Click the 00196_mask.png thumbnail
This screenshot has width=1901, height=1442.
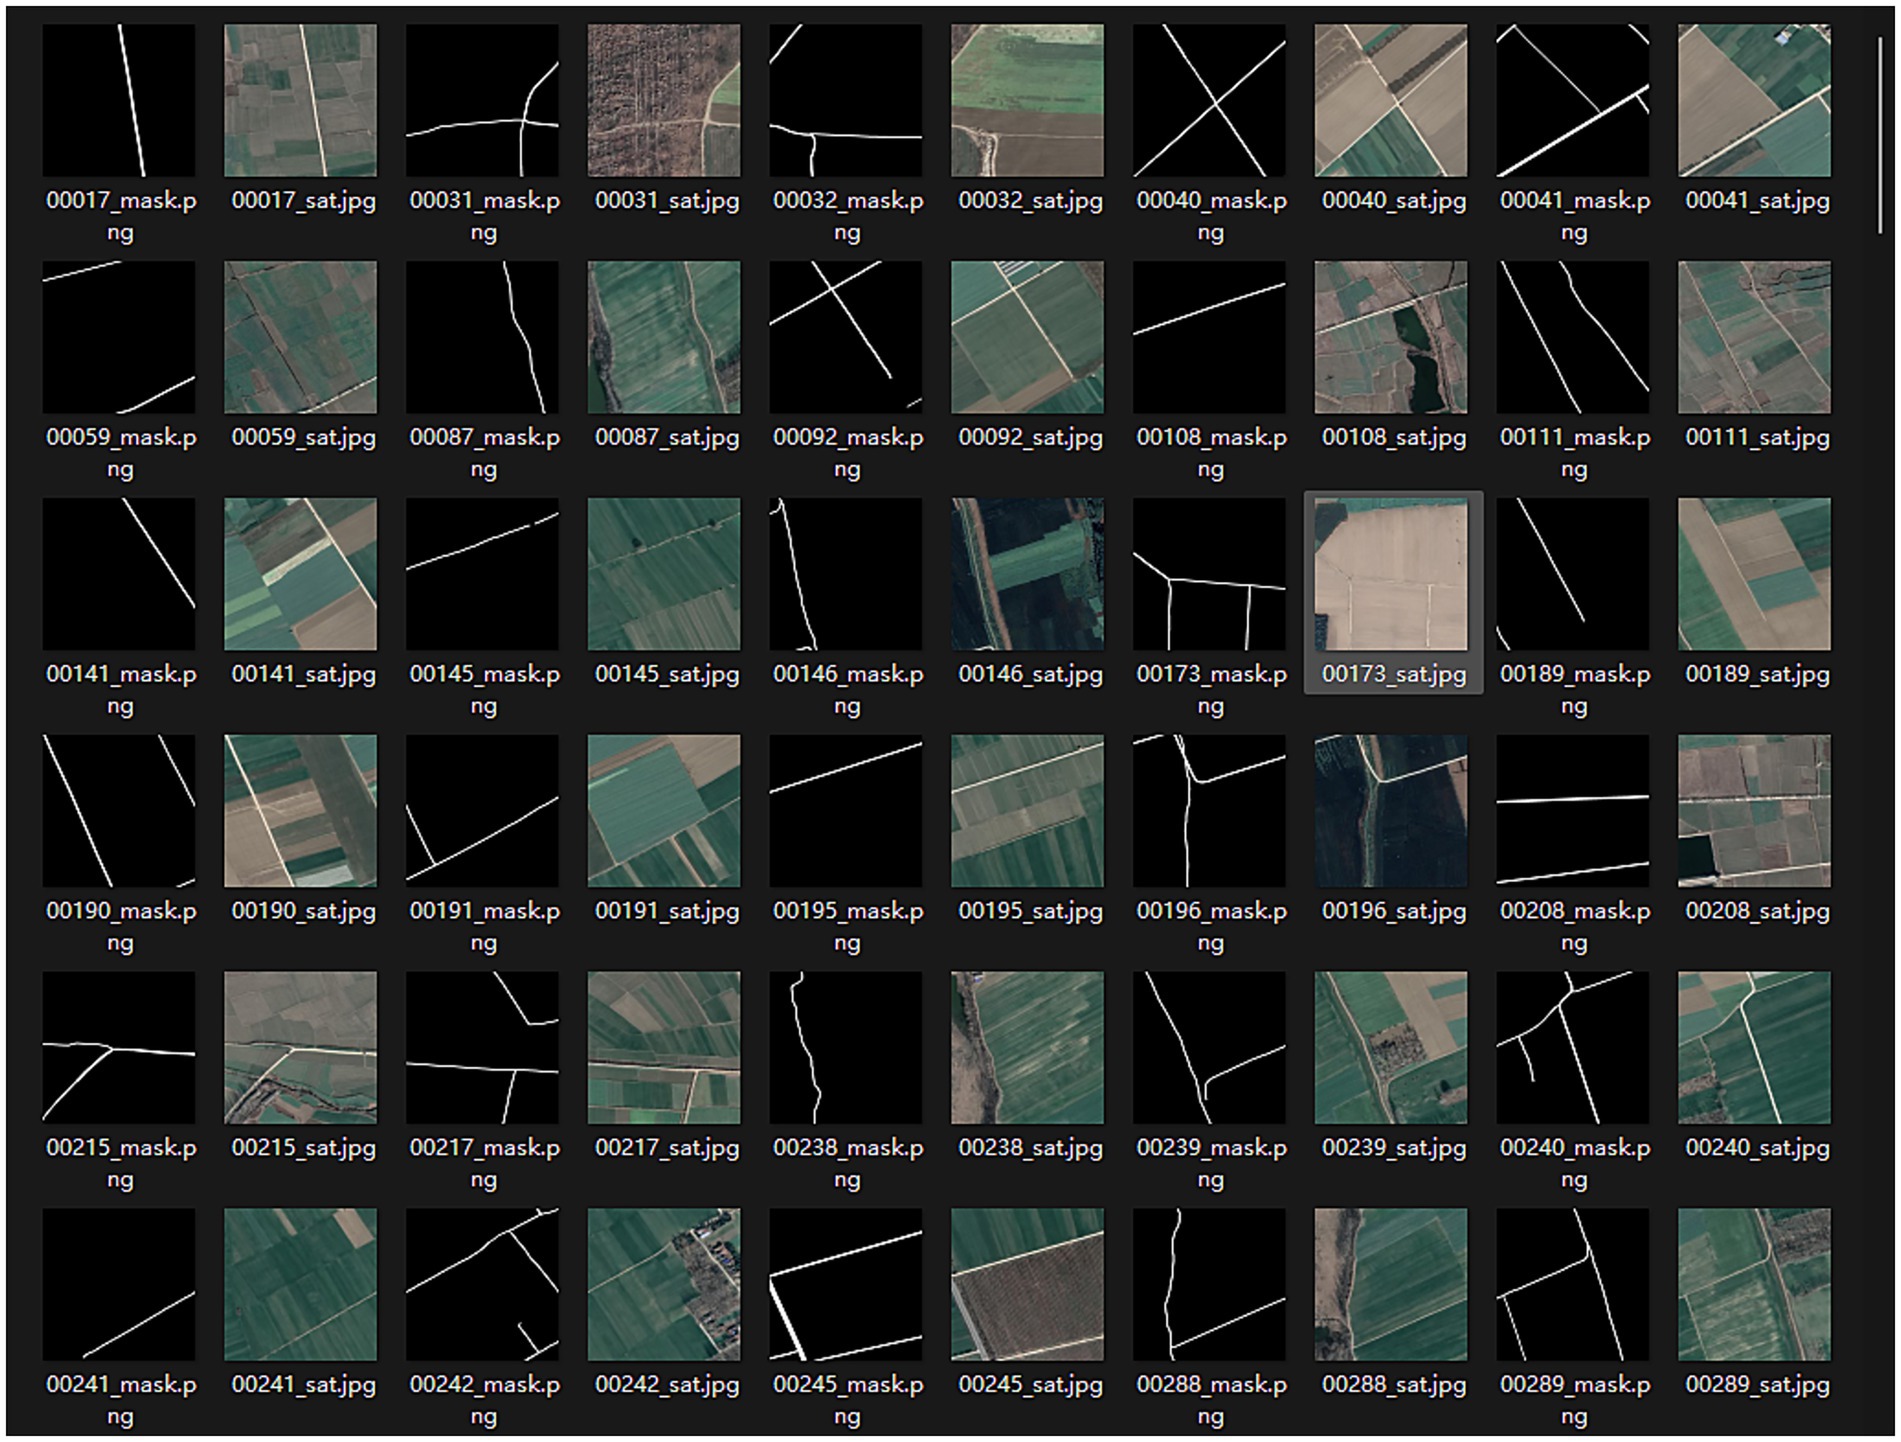click(x=1209, y=811)
